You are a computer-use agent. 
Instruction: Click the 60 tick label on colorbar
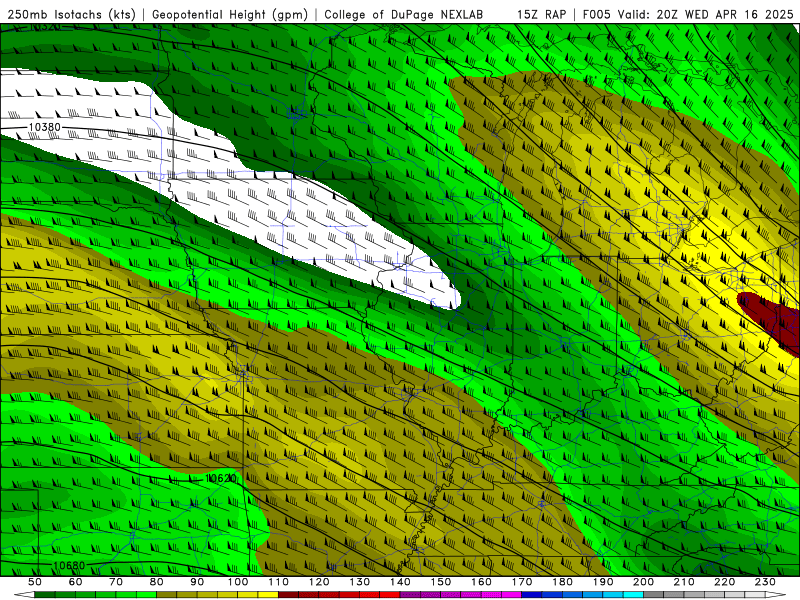[75, 582]
